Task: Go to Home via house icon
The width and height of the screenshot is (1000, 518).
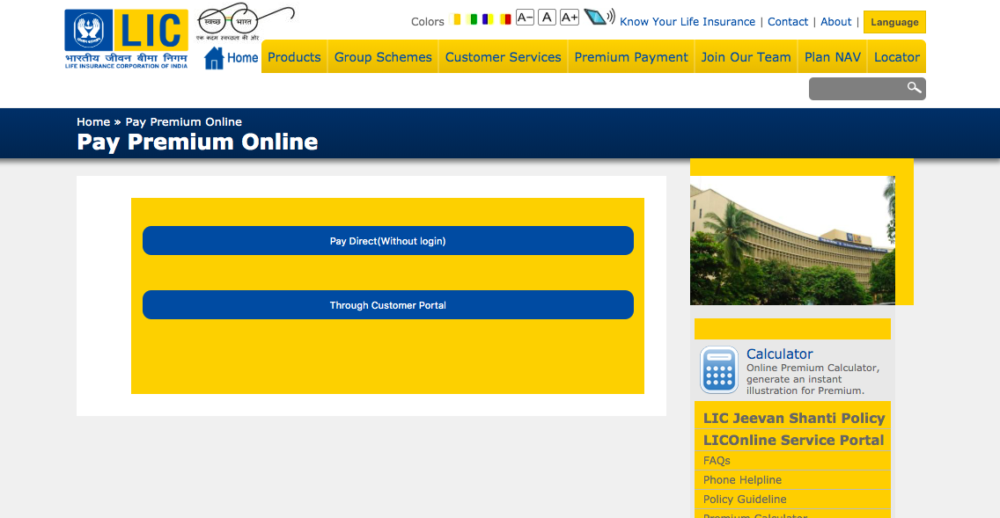Action: click(x=214, y=58)
